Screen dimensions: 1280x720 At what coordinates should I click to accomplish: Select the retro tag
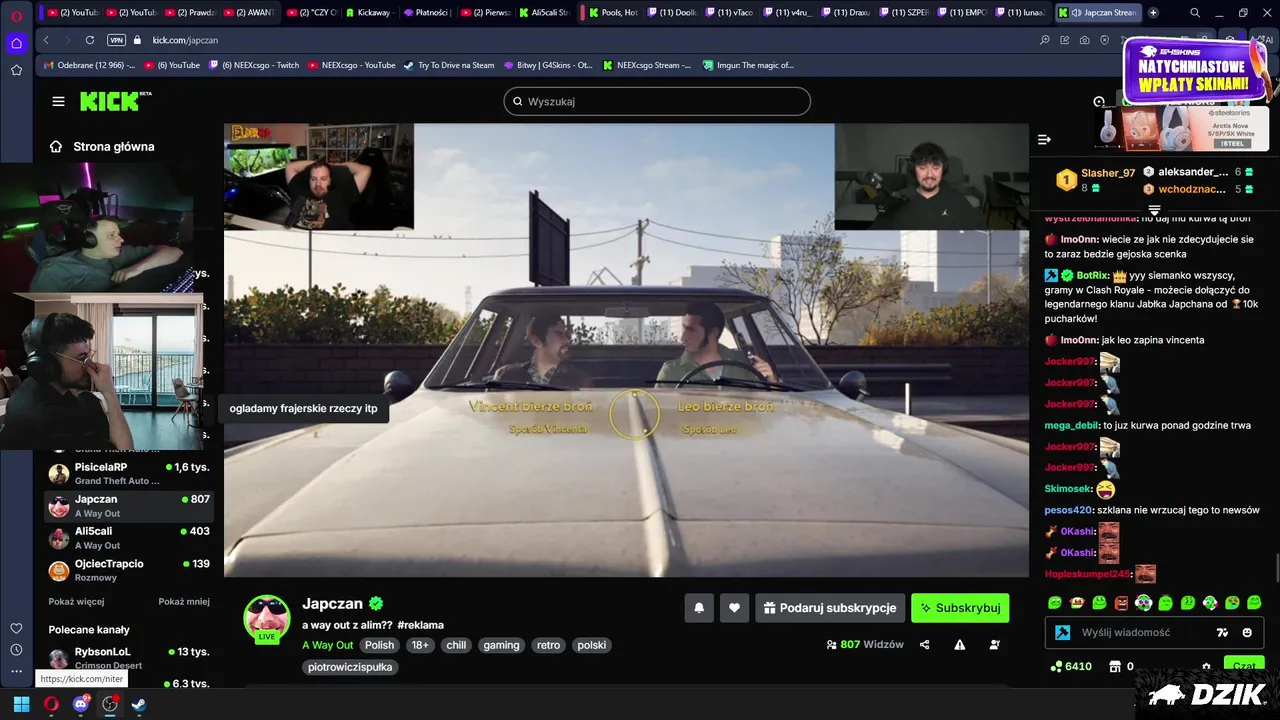point(548,645)
